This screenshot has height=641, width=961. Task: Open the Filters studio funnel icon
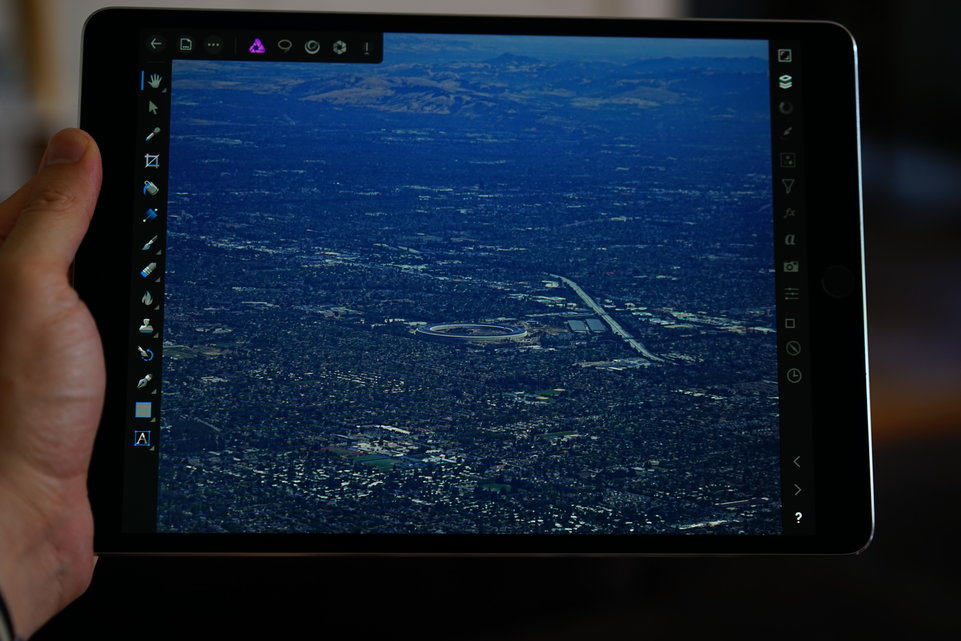(789, 186)
